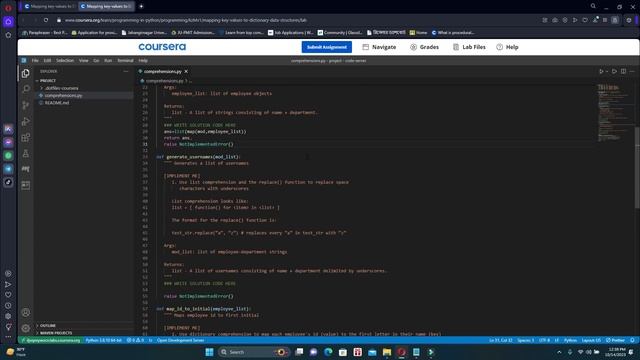The image size is (640, 360).
Task: Open Explorer panel more actions ellipsis
Action: [x=126, y=71]
